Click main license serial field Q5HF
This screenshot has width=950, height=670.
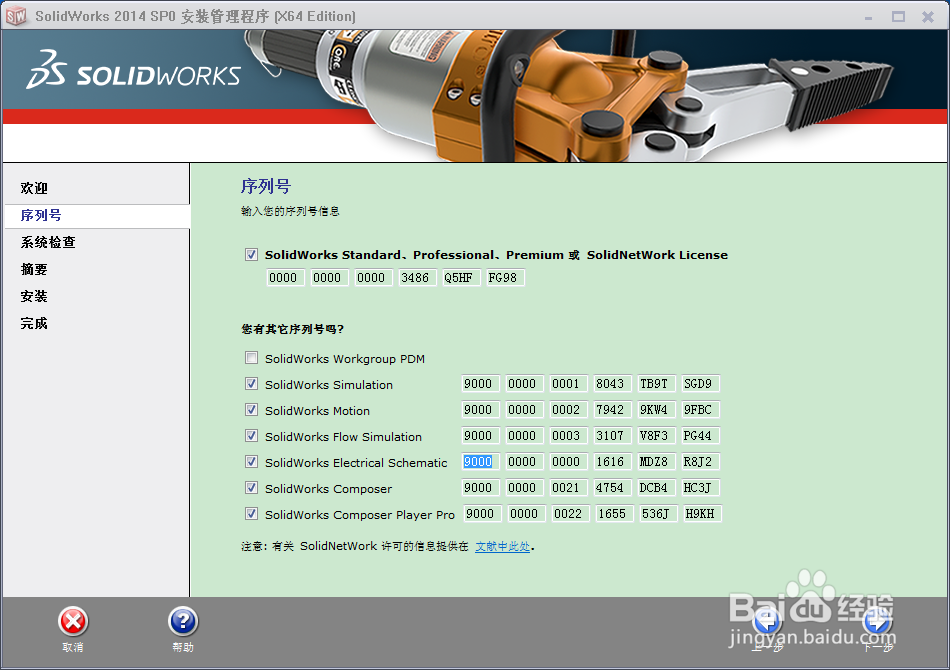(461, 278)
